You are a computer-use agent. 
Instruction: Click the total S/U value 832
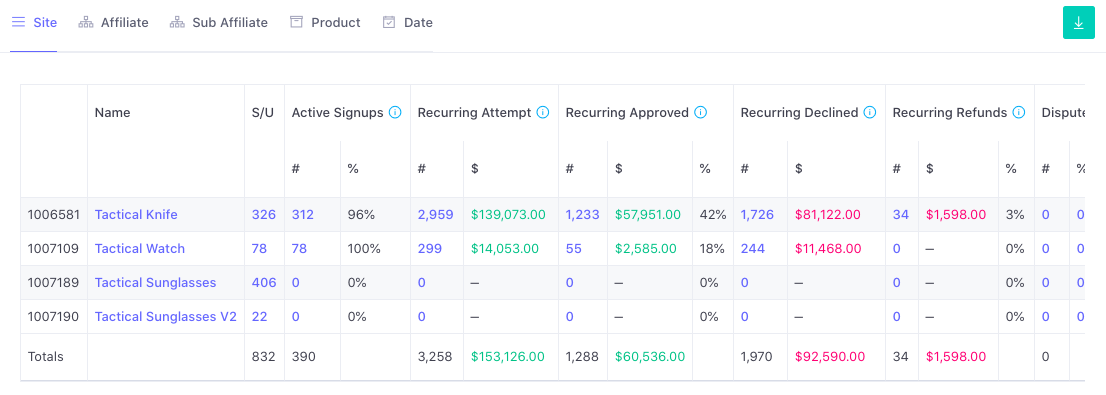[264, 357]
